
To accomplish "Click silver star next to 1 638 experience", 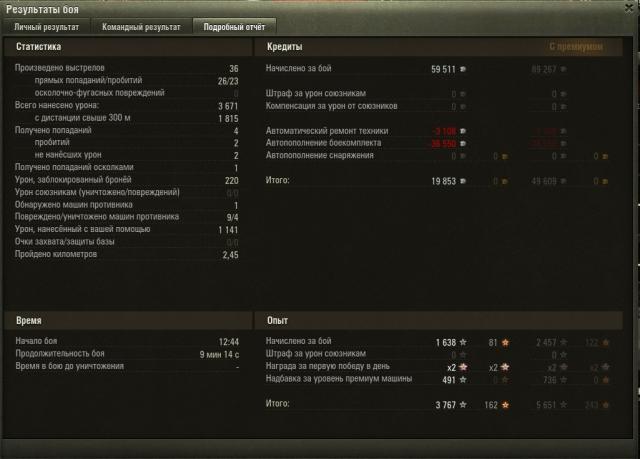I will click(x=463, y=342).
